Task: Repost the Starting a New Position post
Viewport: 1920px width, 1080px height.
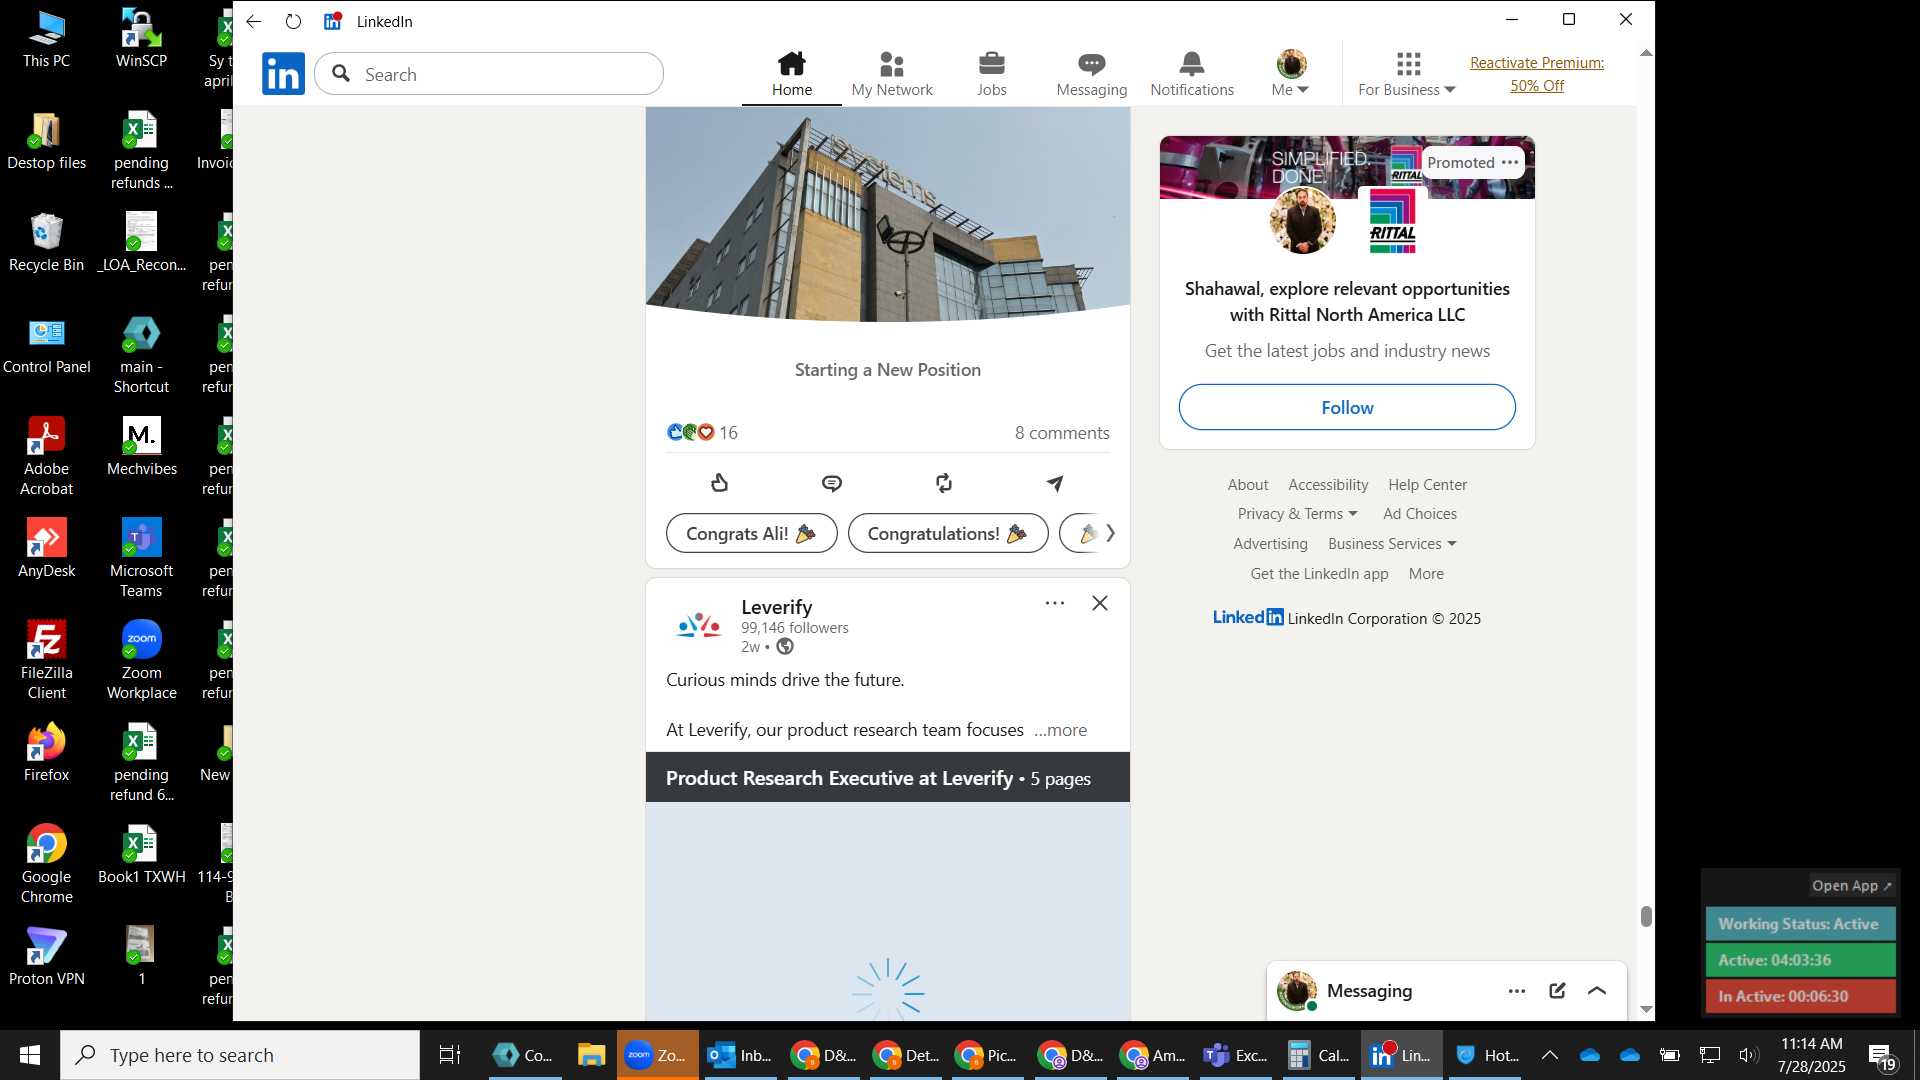Action: [x=944, y=484]
